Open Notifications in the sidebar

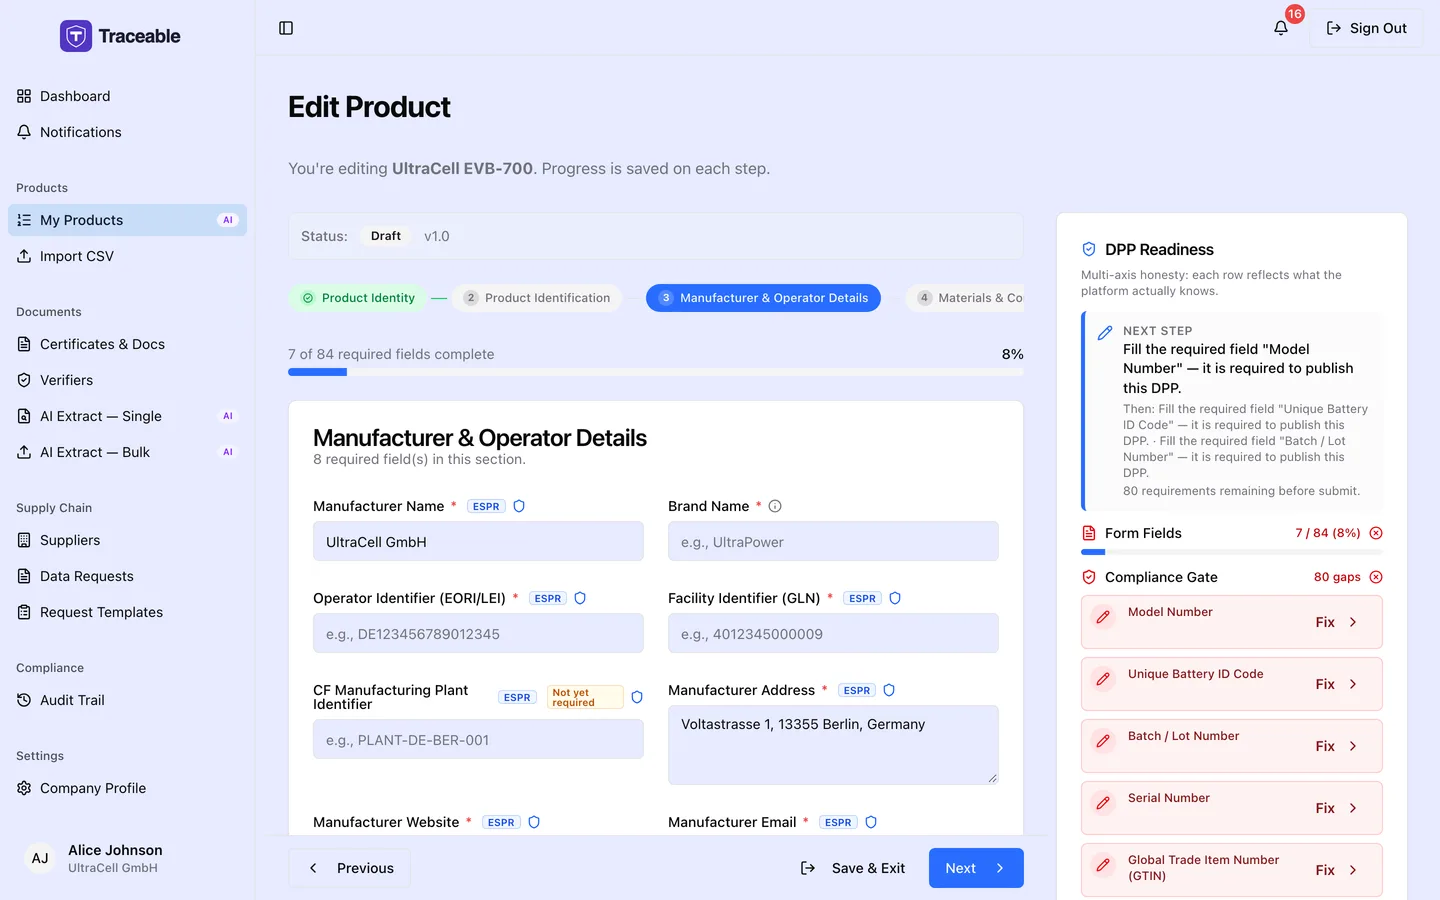point(127,132)
